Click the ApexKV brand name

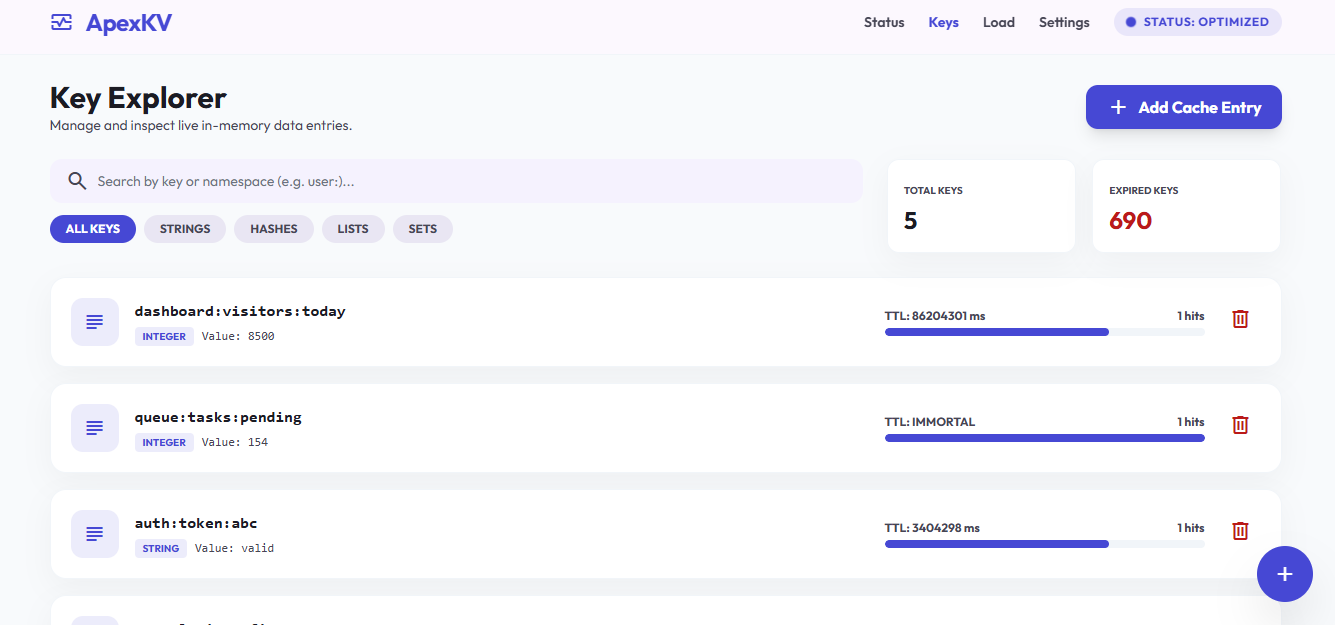point(129,22)
